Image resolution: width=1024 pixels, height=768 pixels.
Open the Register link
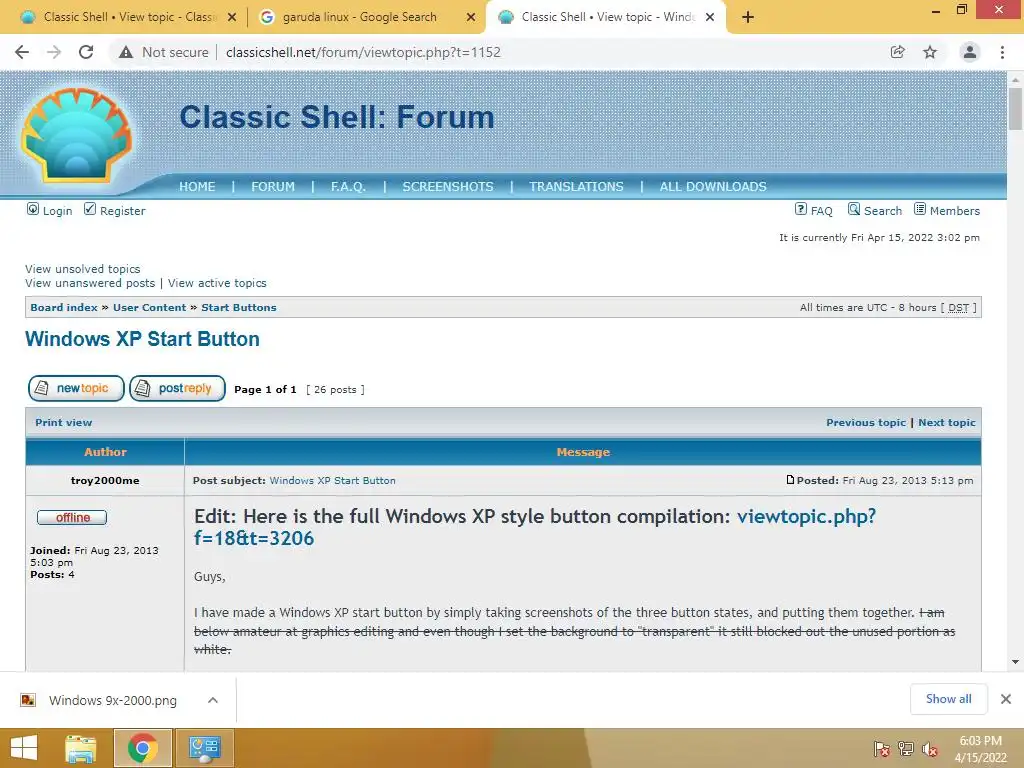tap(122, 211)
